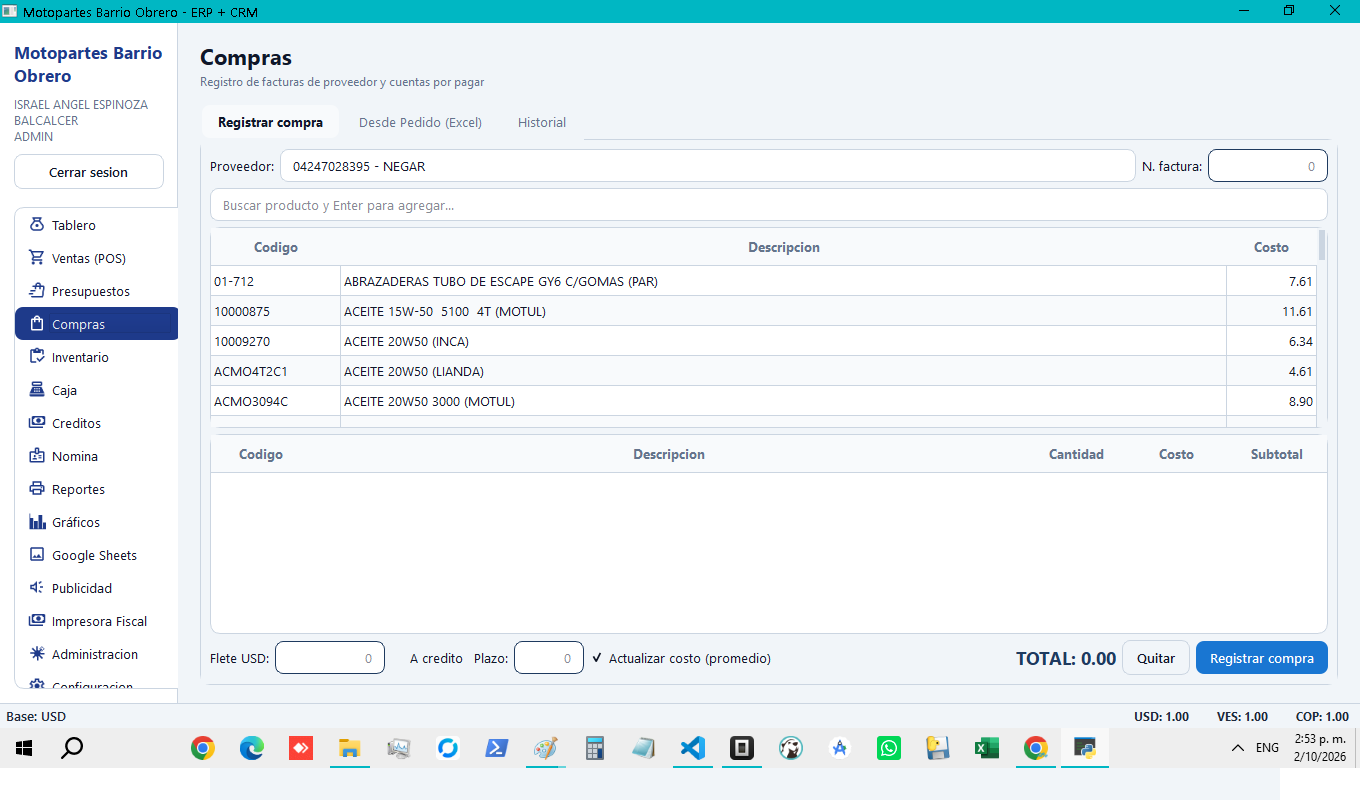Click product code 10009270
1360x800 pixels.
coord(242,341)
